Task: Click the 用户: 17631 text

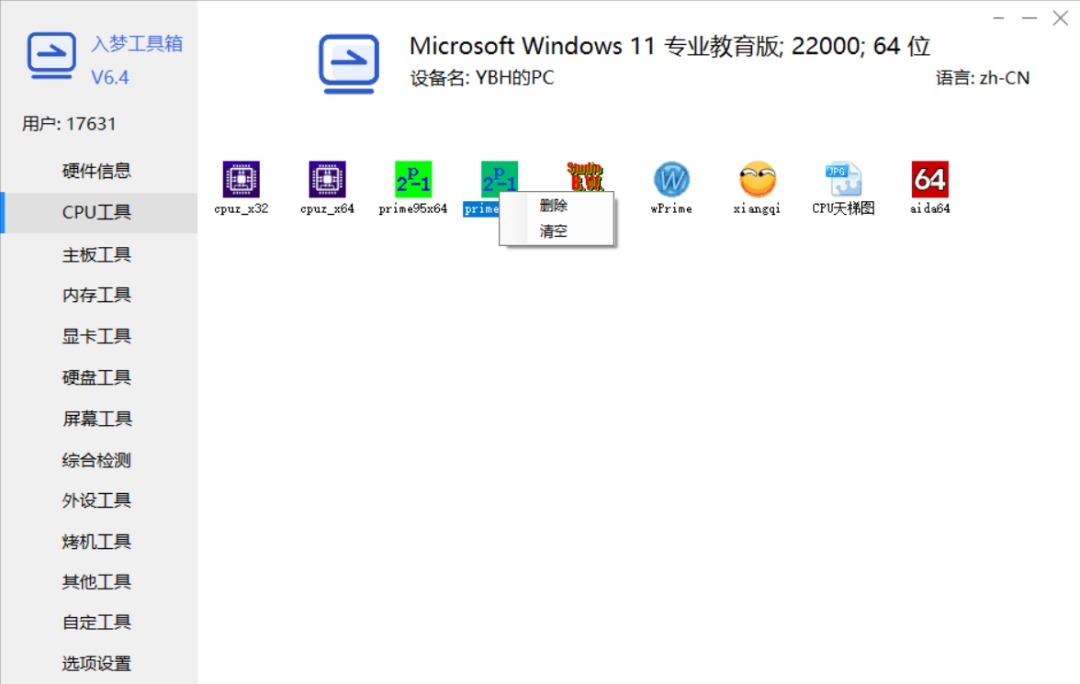Action: 69,124
